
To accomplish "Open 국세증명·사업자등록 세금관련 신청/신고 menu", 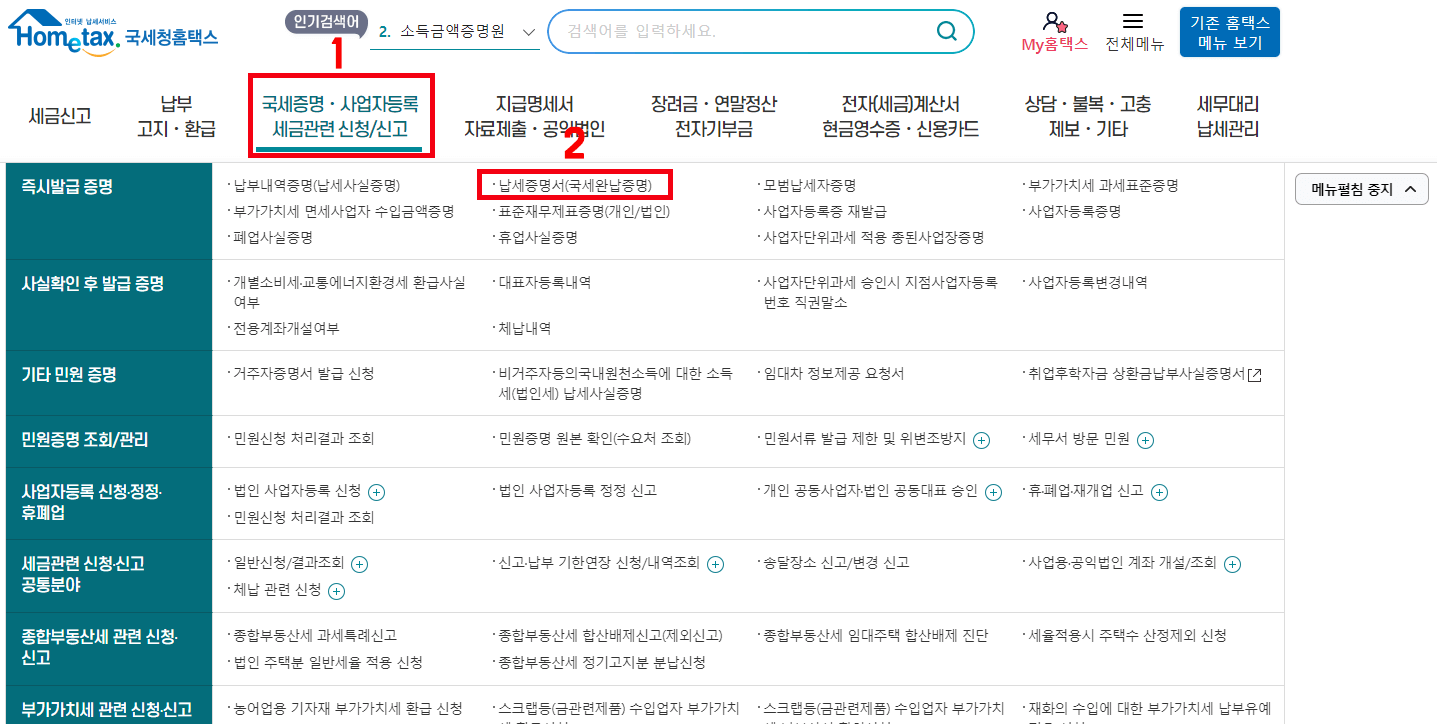I will click(340, 116).
